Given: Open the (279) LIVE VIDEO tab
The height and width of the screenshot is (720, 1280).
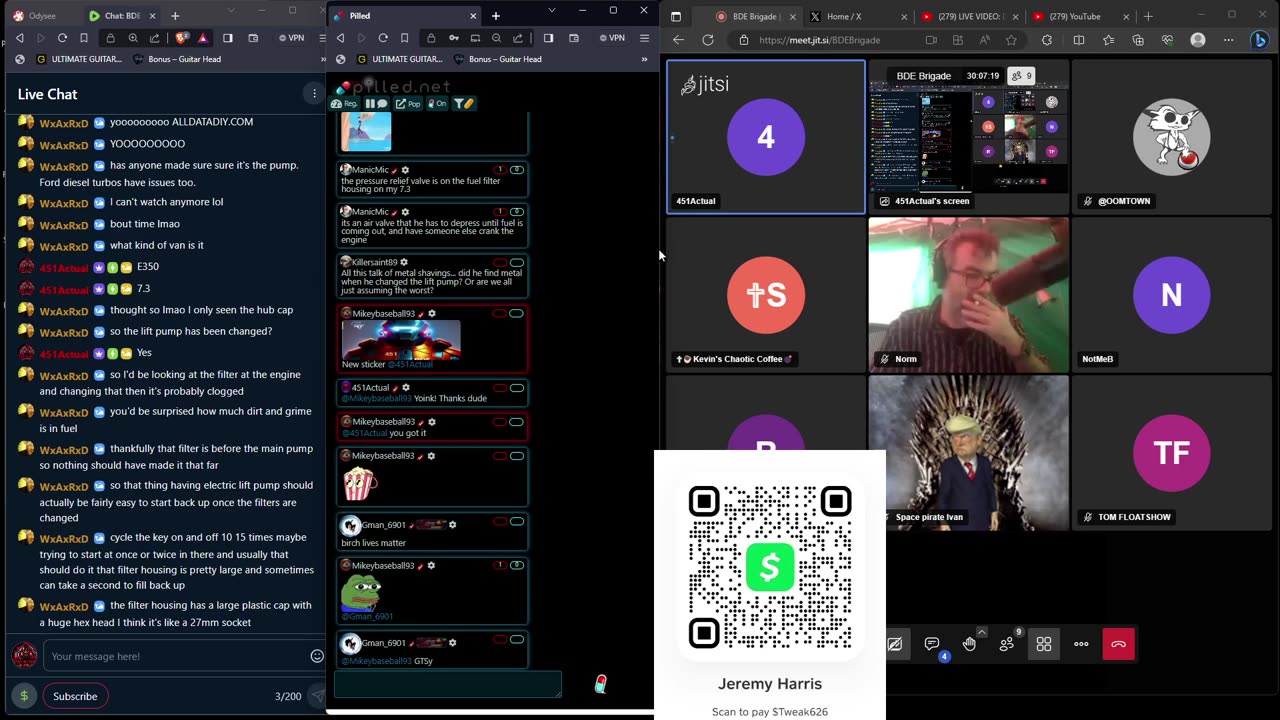Looking at the screenshot, I should point(968,16).
